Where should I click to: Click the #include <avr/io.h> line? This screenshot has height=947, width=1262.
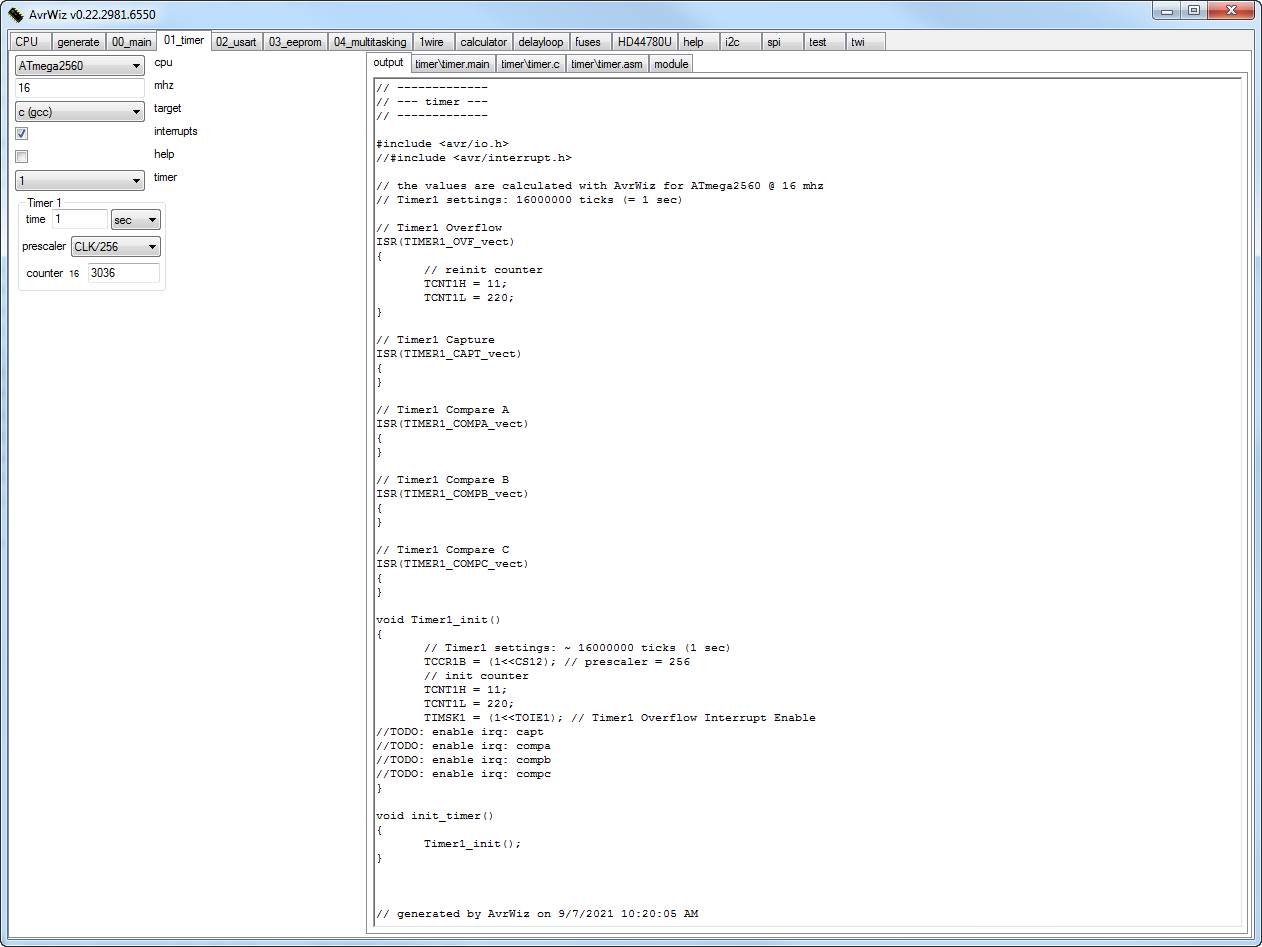pos(442,144)
